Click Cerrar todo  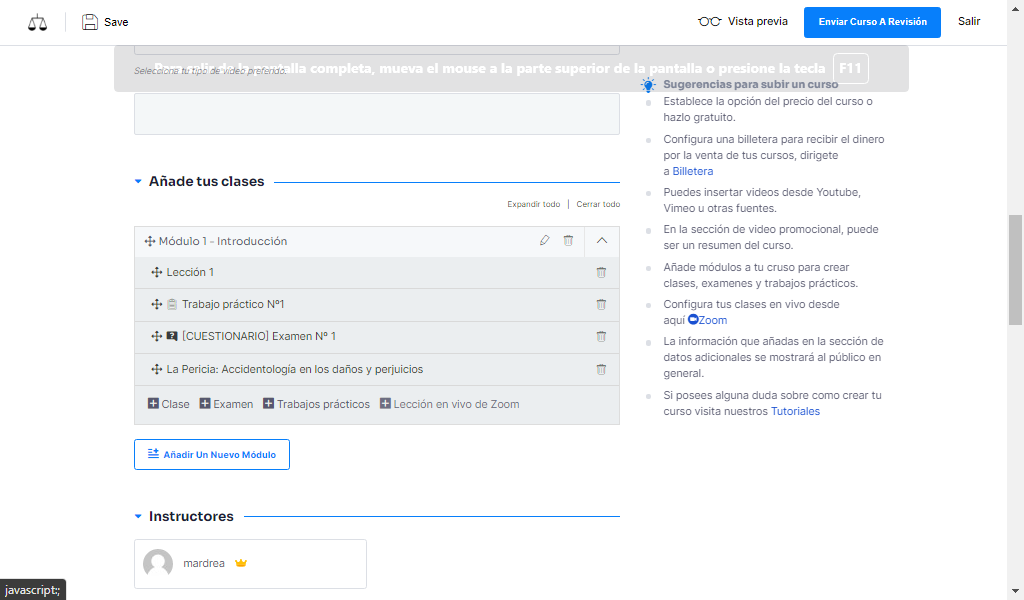pyautogui.click(x=598, y=204)
